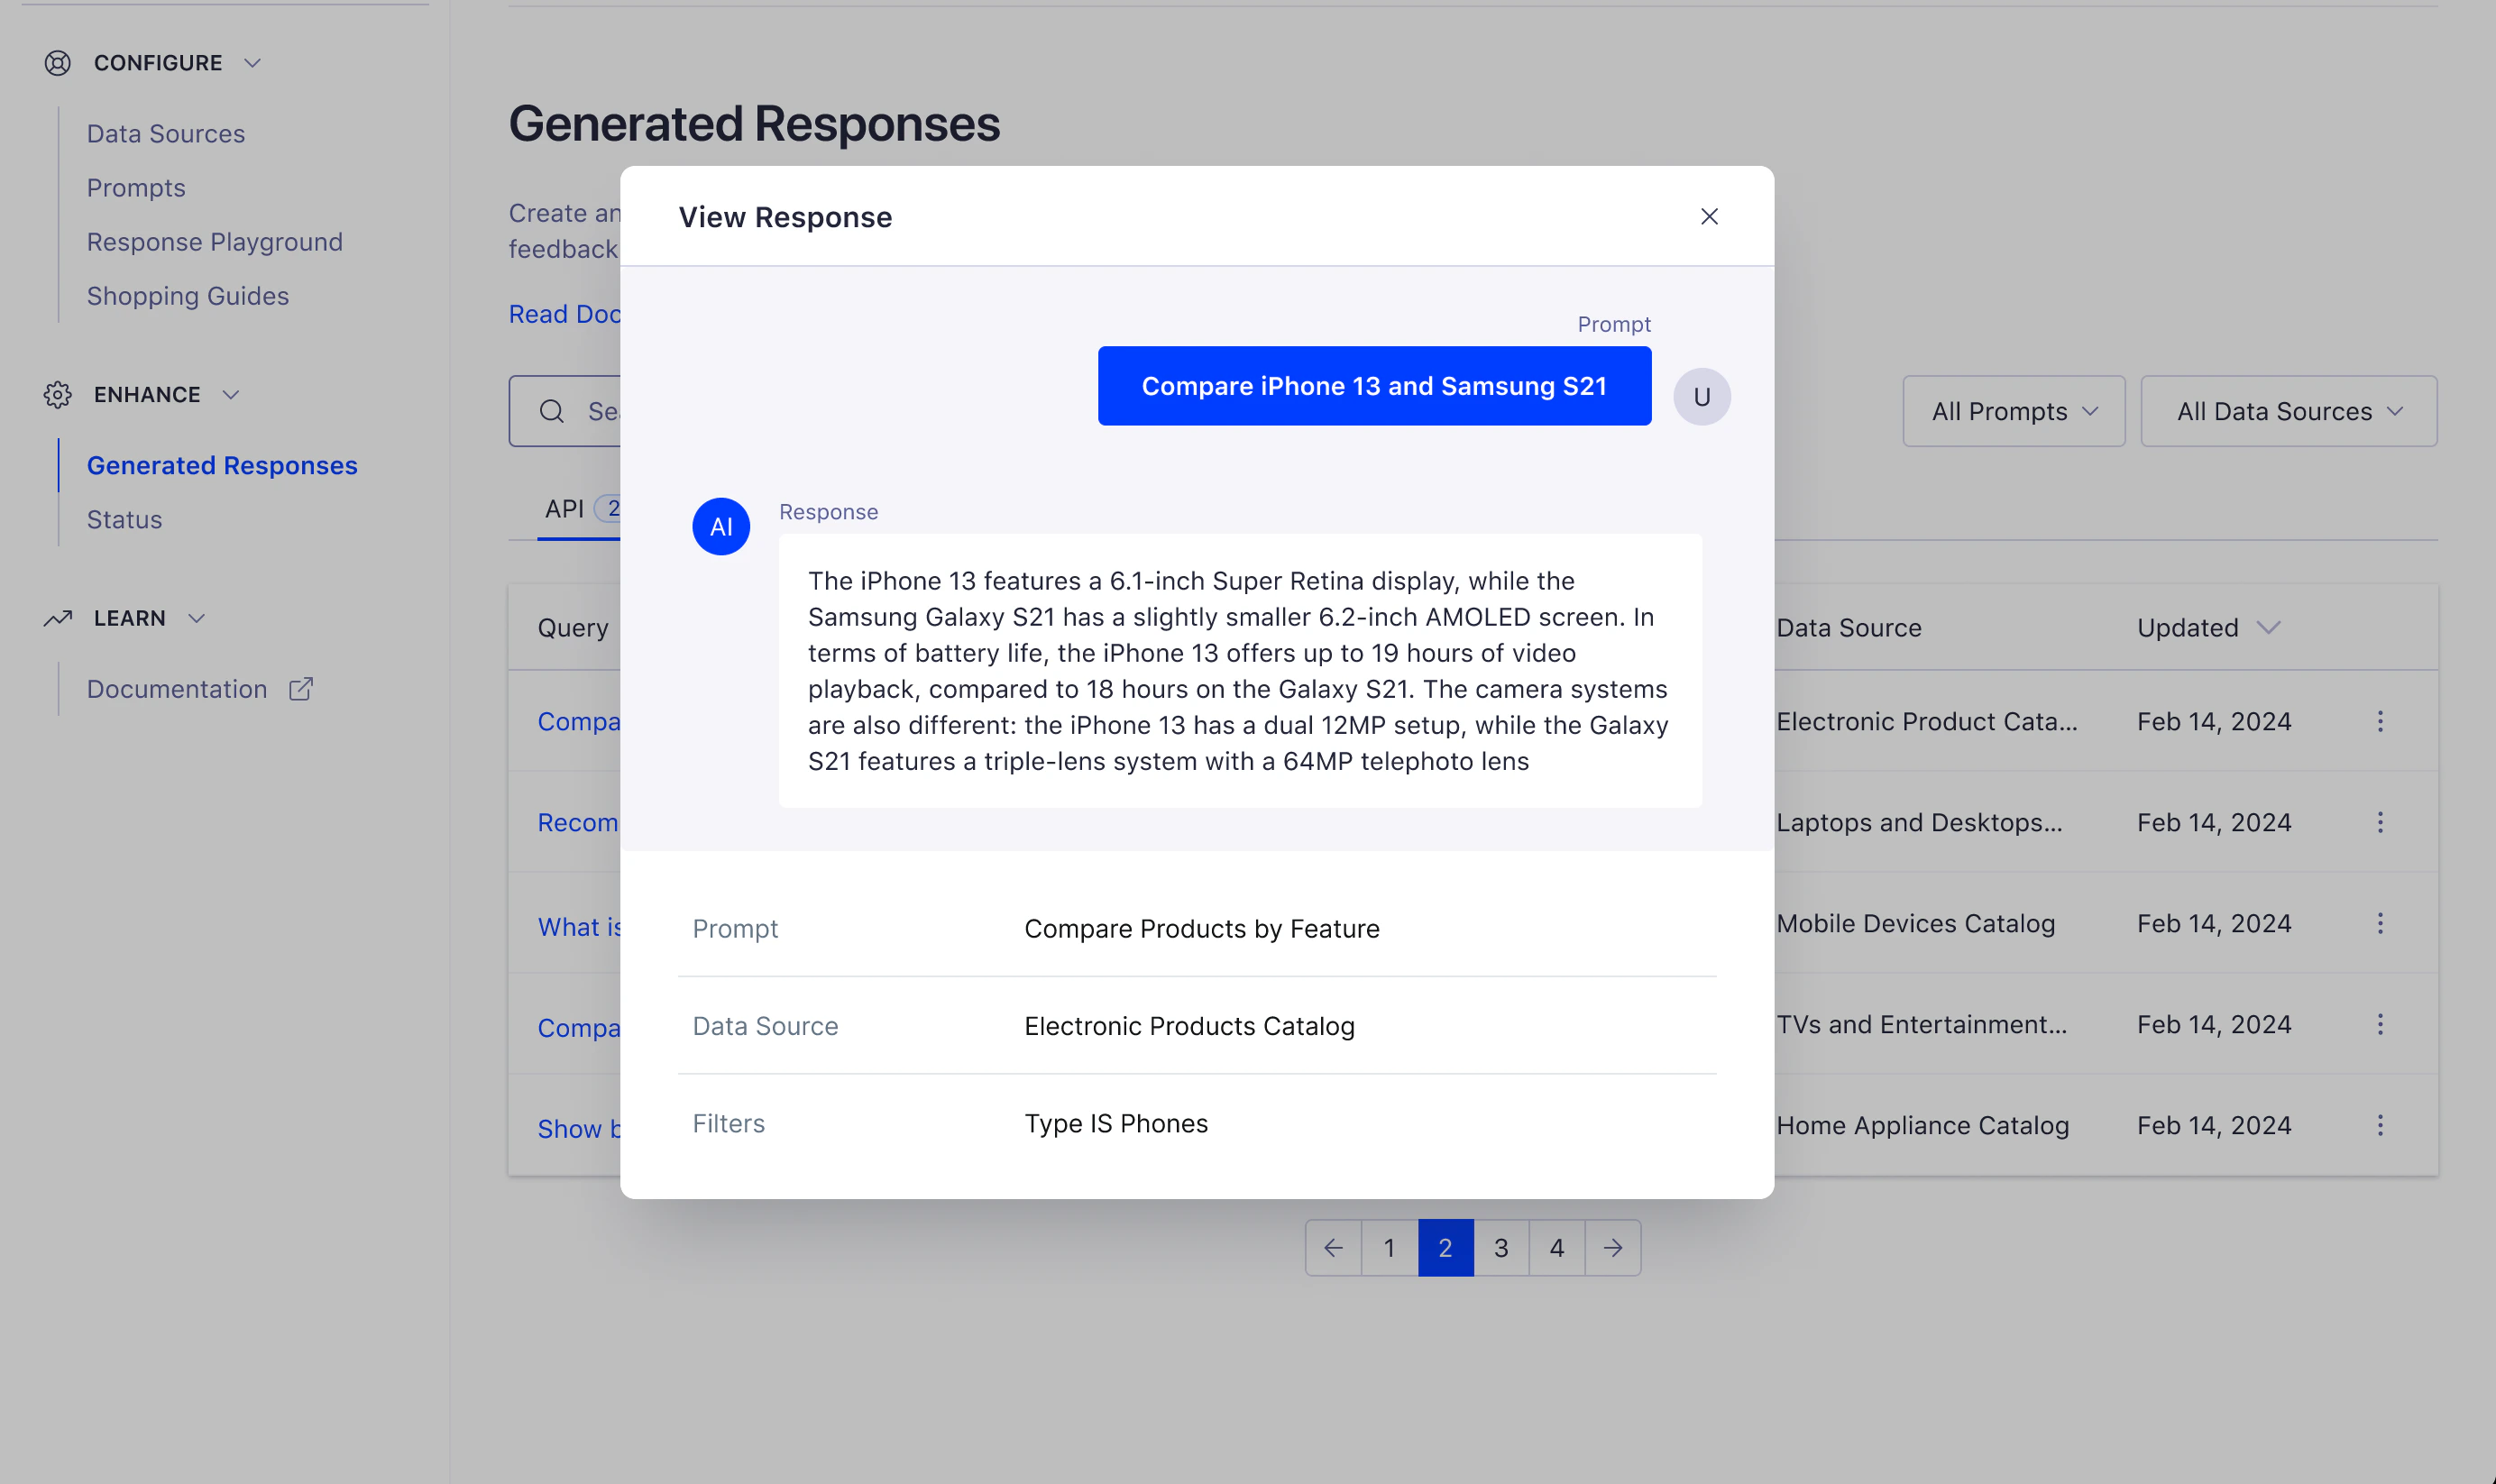Open Data Sources in sidebar
The width and height of the screenshot is (2496, 1484).
pos(166,134)
